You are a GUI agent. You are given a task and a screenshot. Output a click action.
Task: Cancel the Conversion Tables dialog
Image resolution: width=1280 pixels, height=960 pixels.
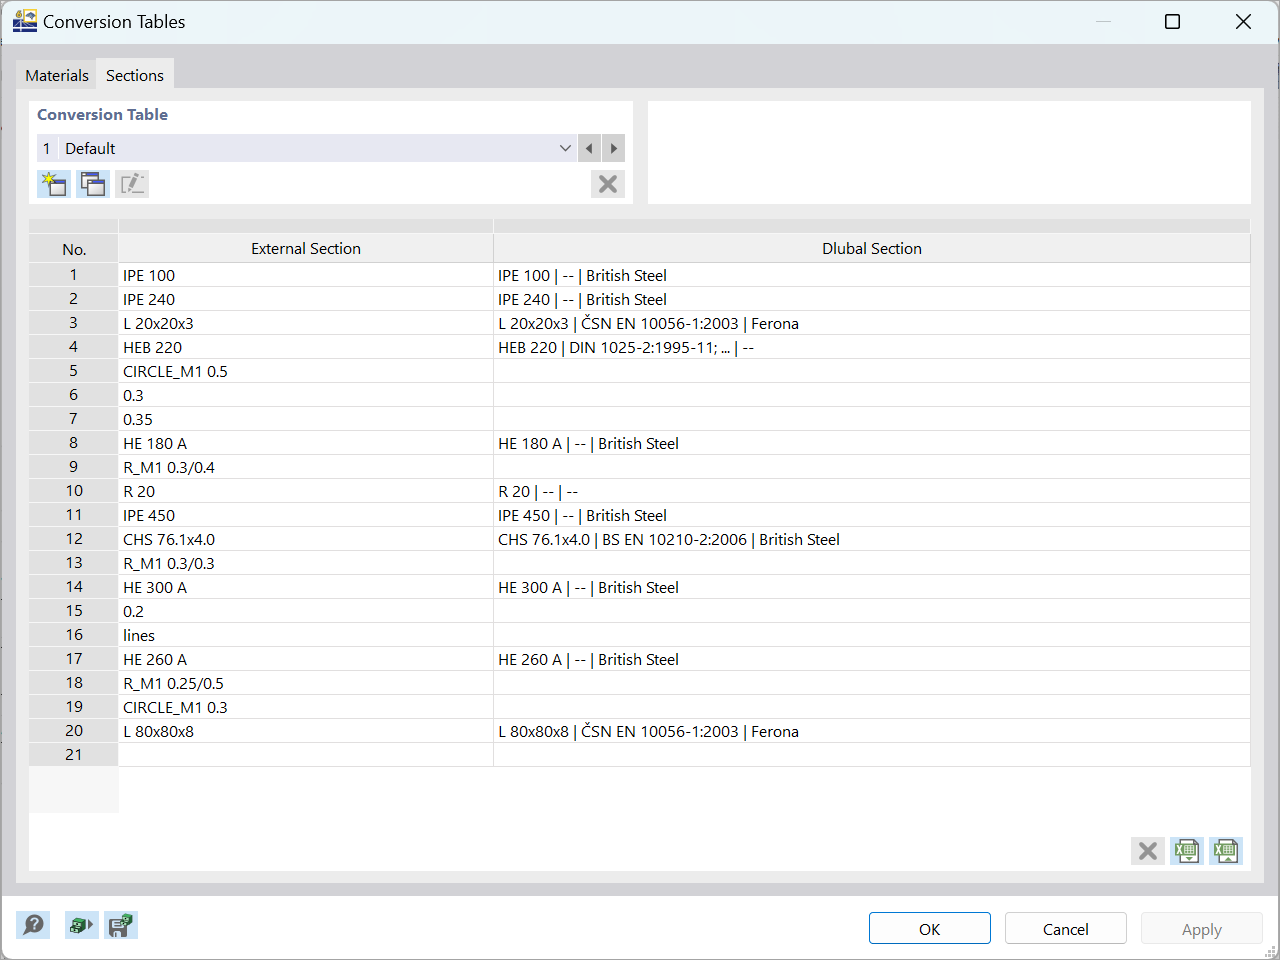pos(1065,928)
